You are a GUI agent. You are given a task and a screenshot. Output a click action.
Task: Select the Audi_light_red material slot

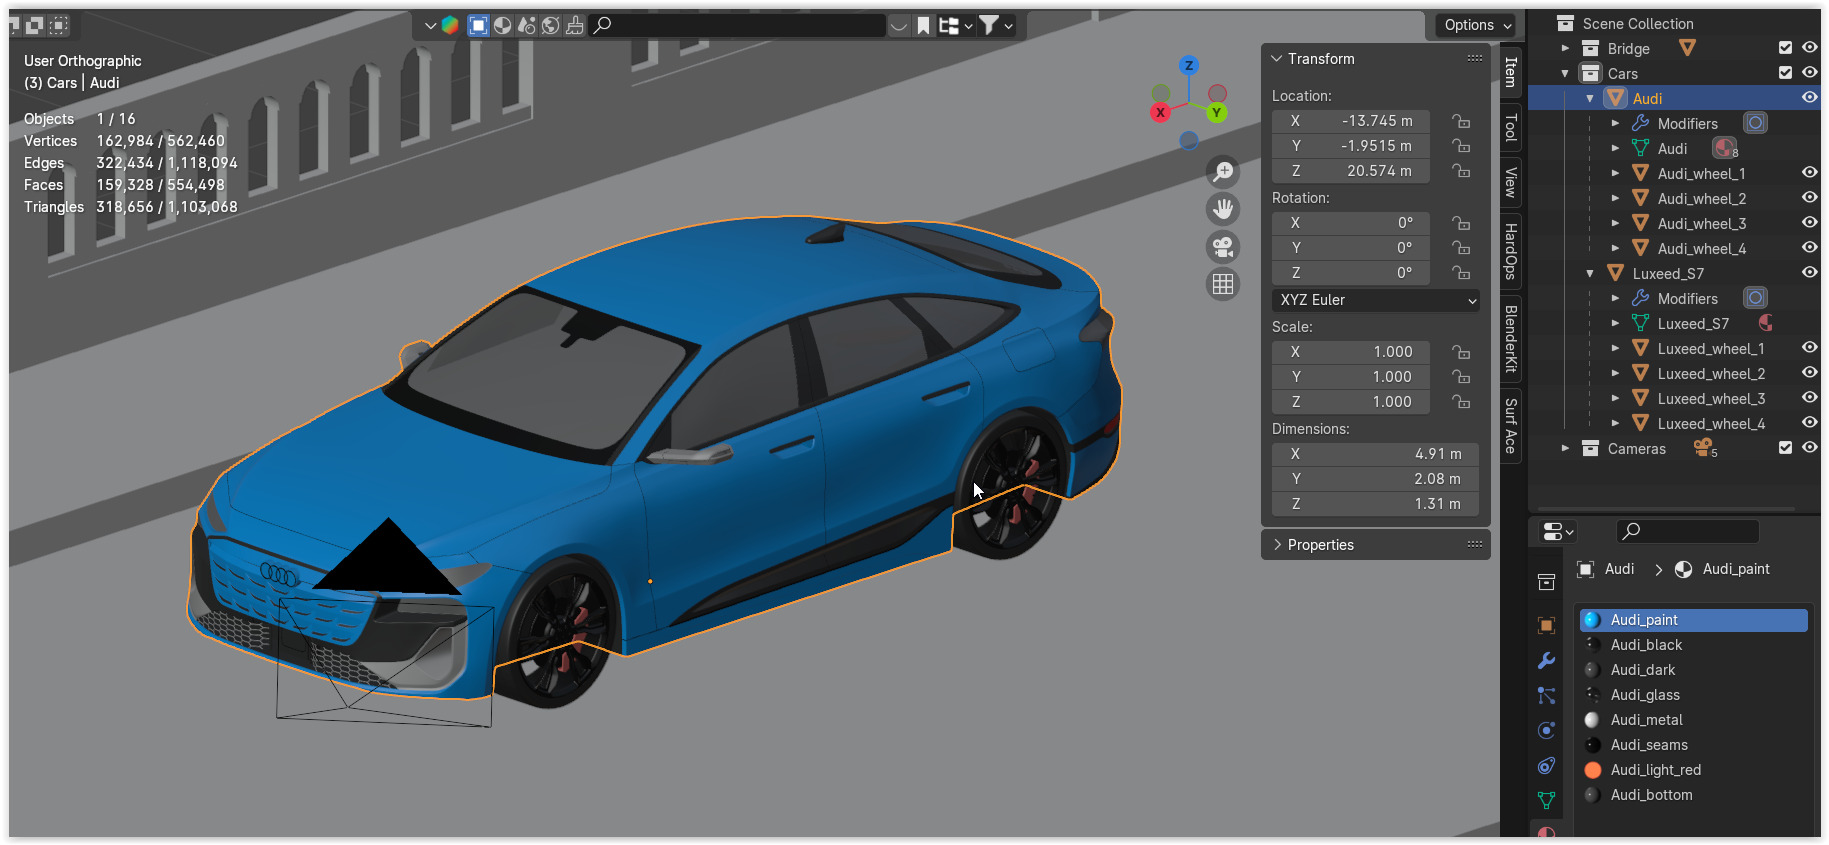pos(1694,770)
